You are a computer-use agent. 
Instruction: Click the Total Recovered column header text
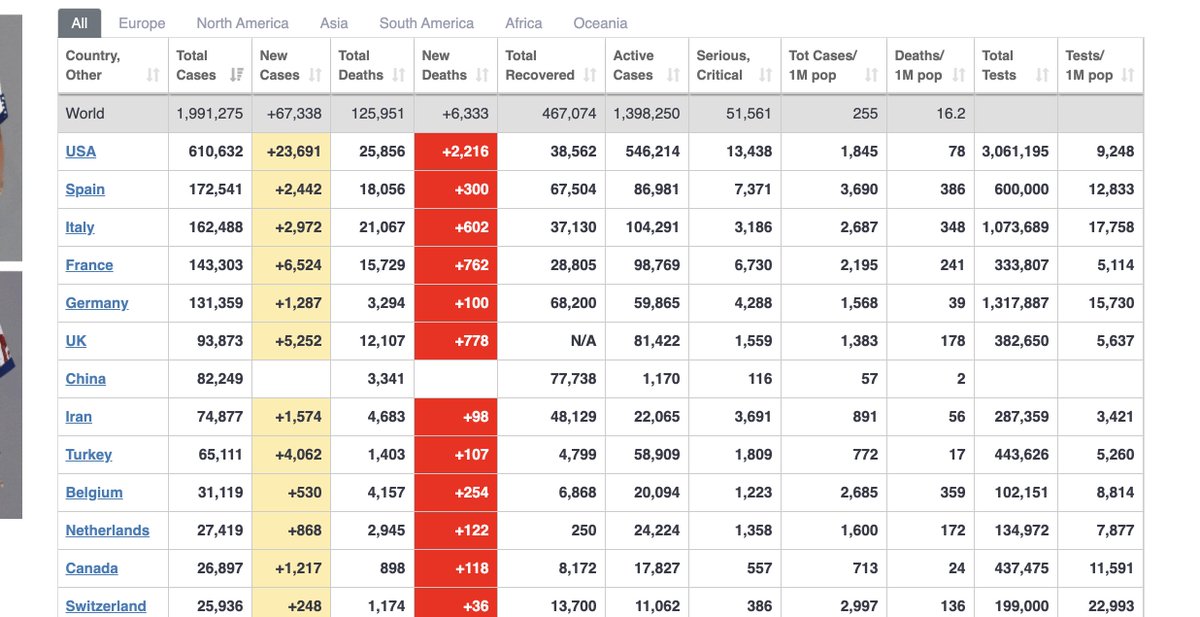pos(540,65)
